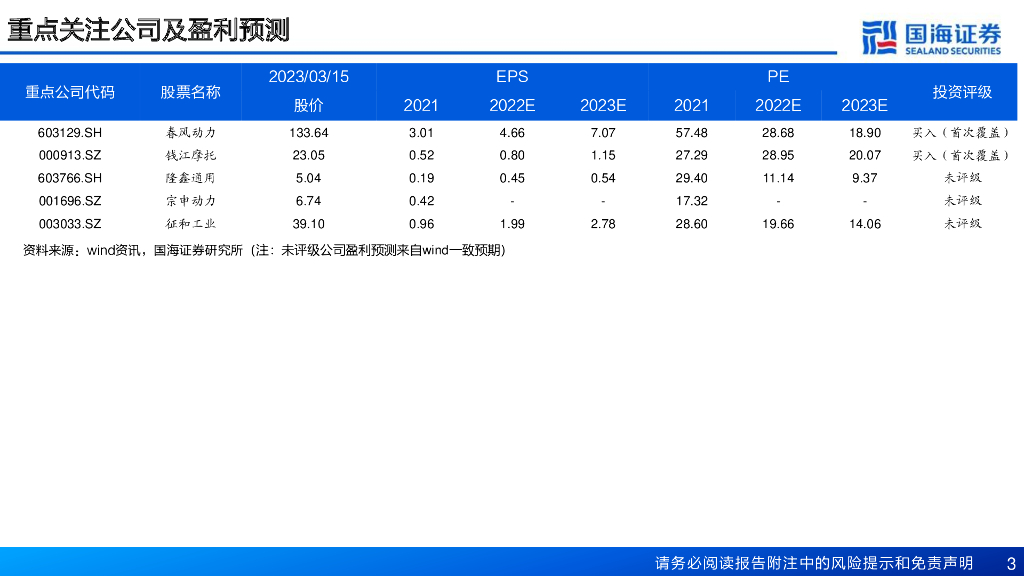Click the 2023/03/15 header cell
This screenshot has width=1024, height=576.
point(308,76)
